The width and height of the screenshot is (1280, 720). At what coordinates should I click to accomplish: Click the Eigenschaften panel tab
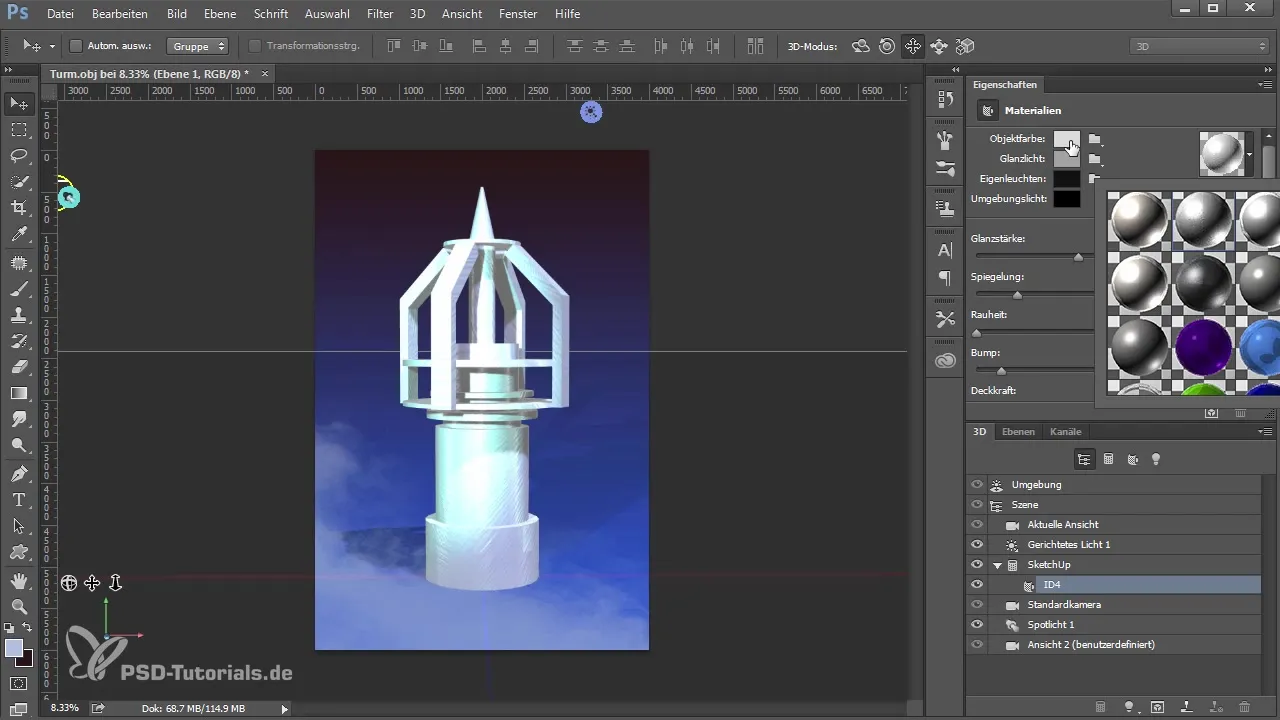1004,85
